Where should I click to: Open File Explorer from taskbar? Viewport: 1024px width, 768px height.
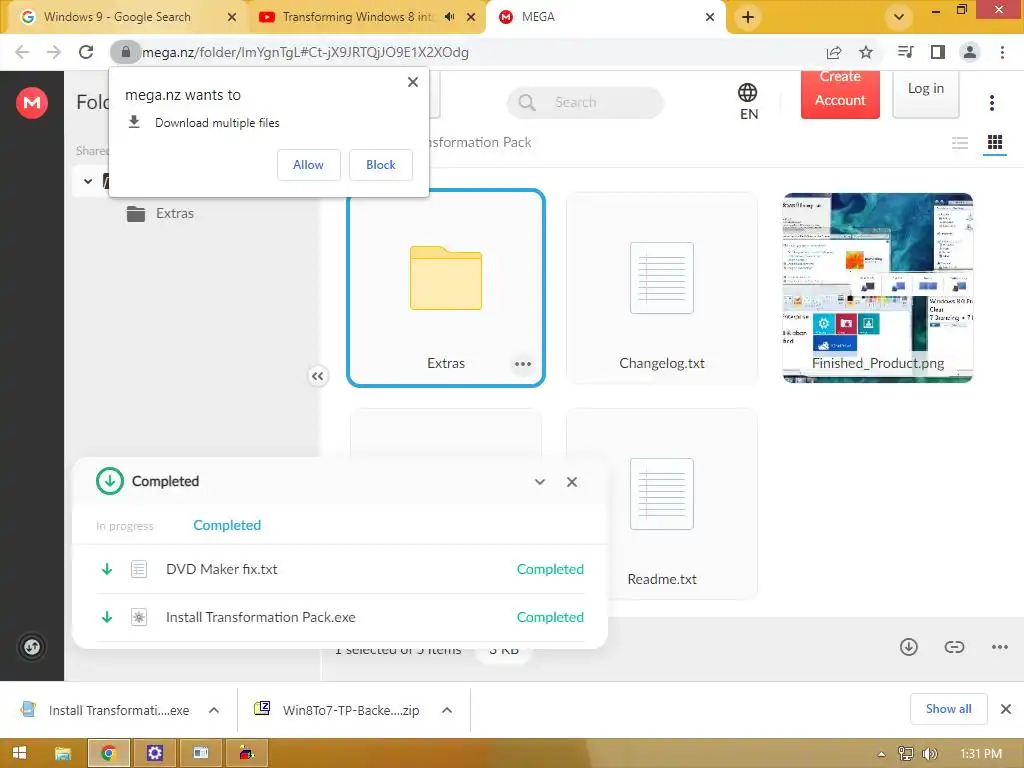point(63,753)
